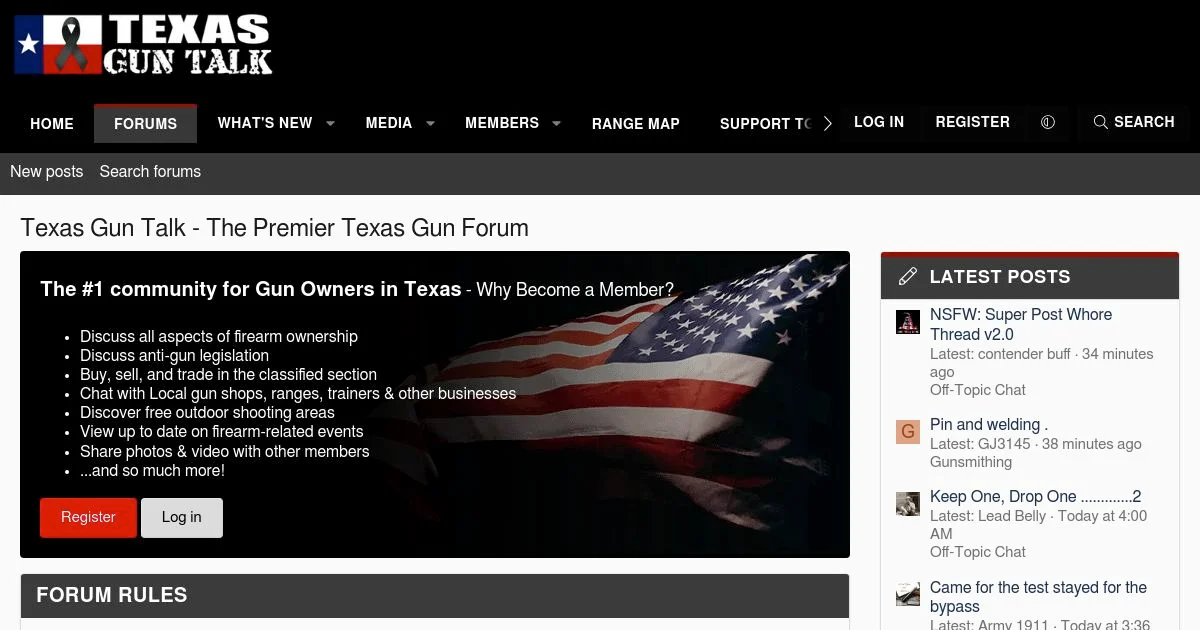
Task: Click '...and so much more!' bullet
Action: [152, 470]
